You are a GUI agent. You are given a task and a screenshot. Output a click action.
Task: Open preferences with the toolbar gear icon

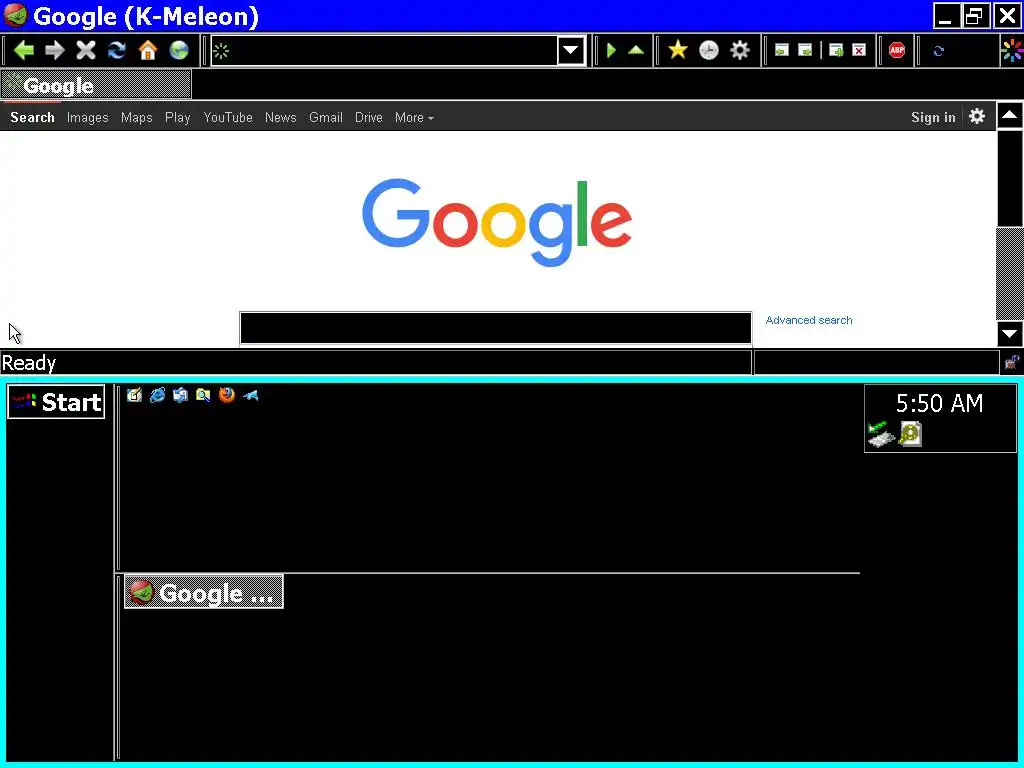coord(739,50)
